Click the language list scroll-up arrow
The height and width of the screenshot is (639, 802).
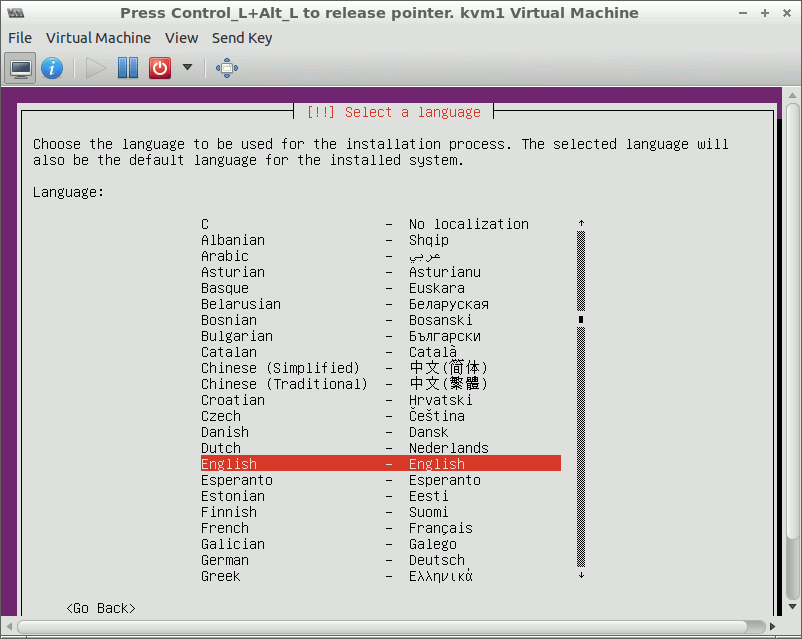pos(581,223)
